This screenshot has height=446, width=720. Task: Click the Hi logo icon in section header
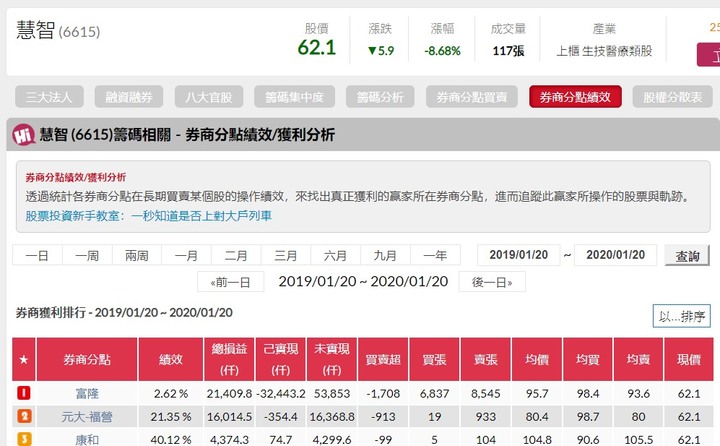pyautogui.click(x=23, y=135)
